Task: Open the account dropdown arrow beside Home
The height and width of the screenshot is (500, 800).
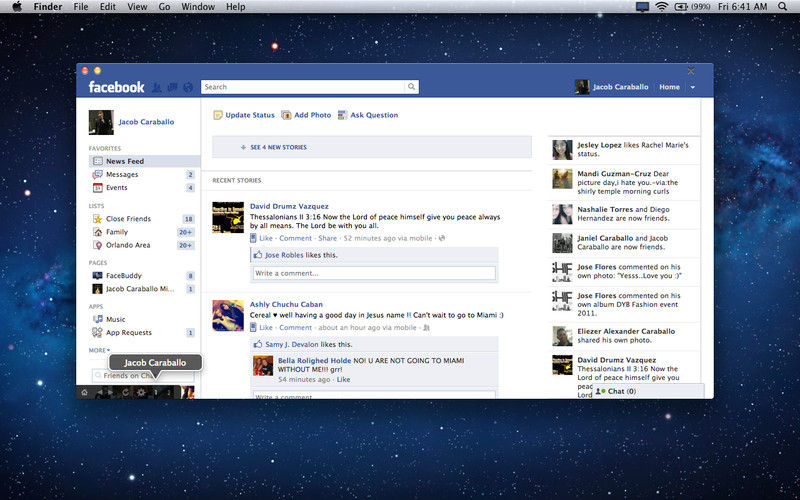Action: pyautogui.click(x=692, y=88)
